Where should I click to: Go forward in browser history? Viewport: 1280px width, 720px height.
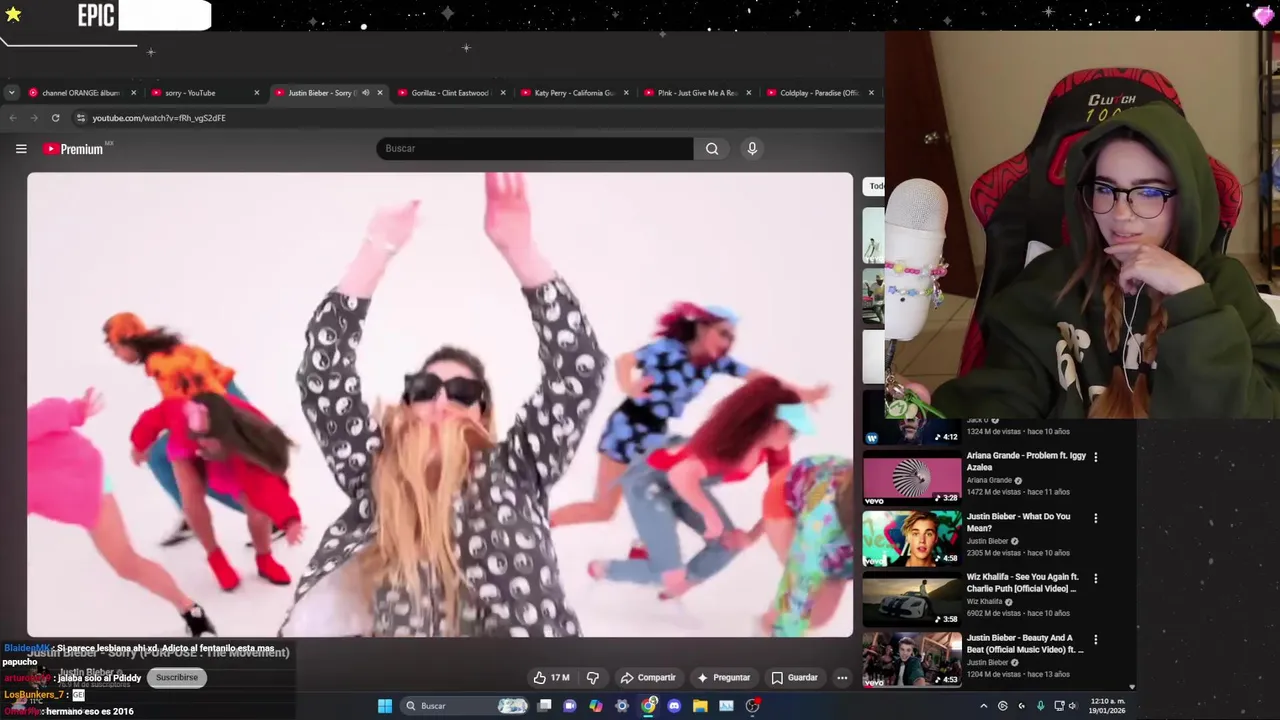[34, 118]
